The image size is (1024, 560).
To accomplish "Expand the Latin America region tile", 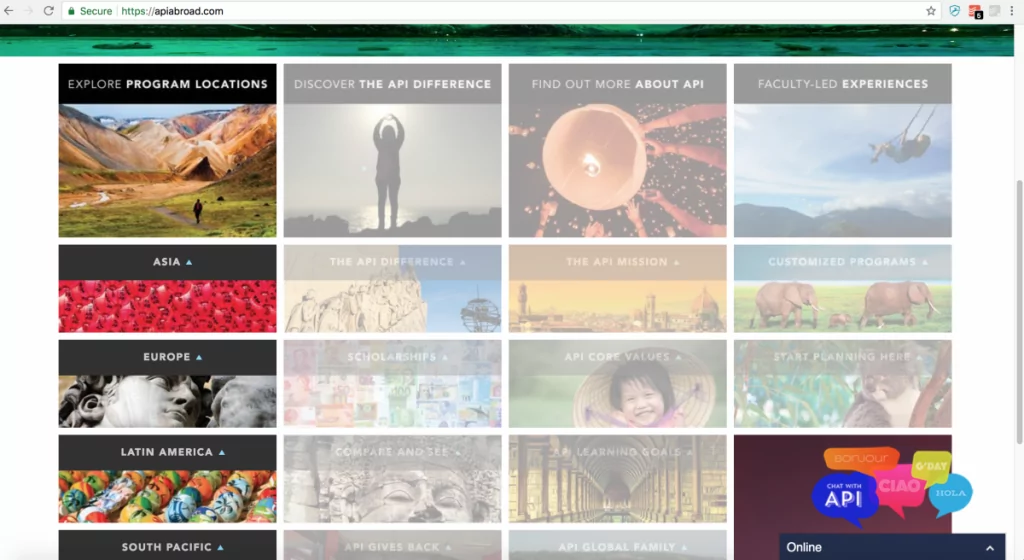I will click(x=167, y=479).
